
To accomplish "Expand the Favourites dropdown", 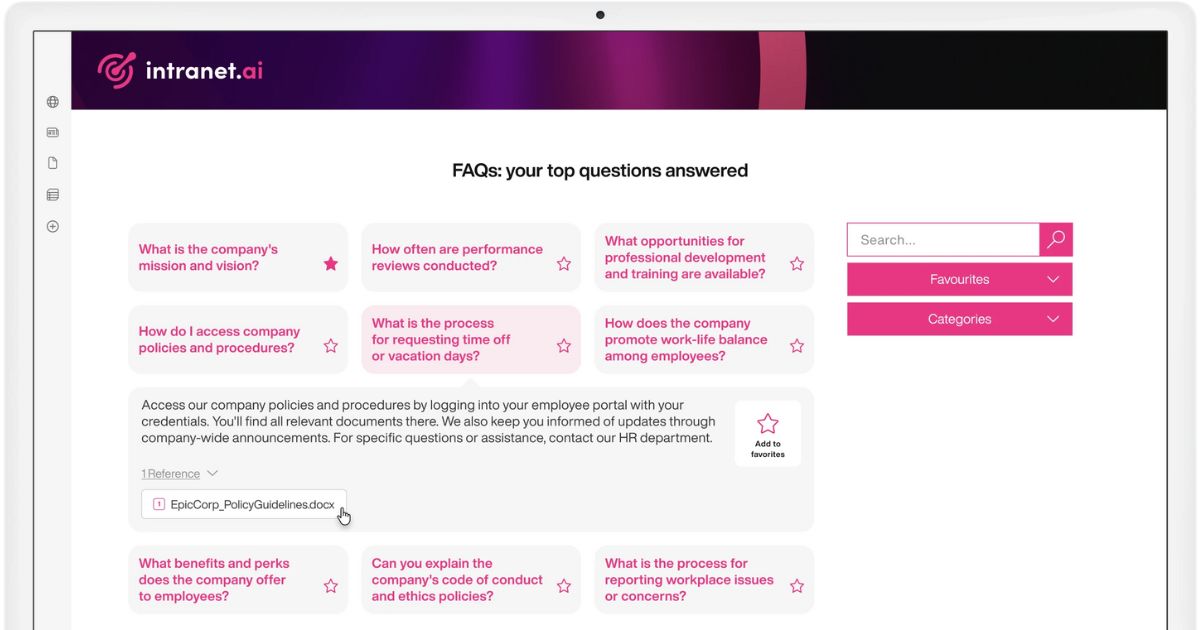I will click(959, 280).
